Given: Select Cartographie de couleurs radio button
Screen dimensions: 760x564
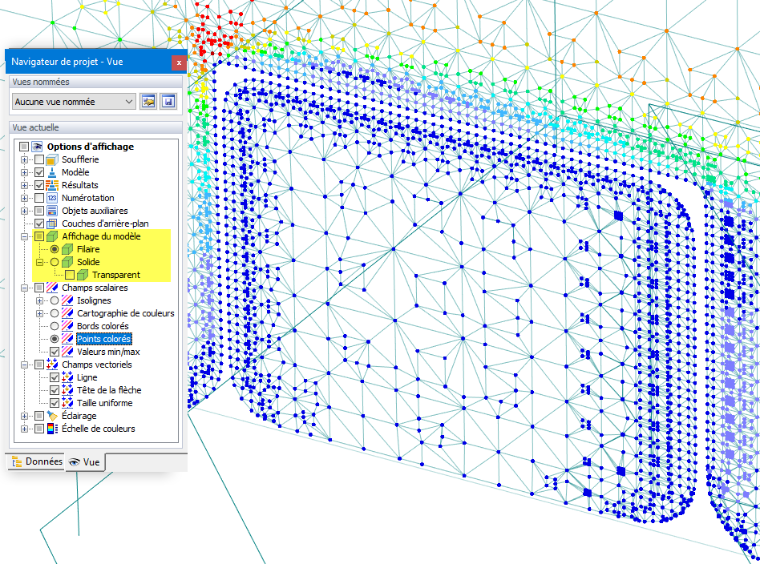Looking at the screenshot, I should [x=54, y=313].
